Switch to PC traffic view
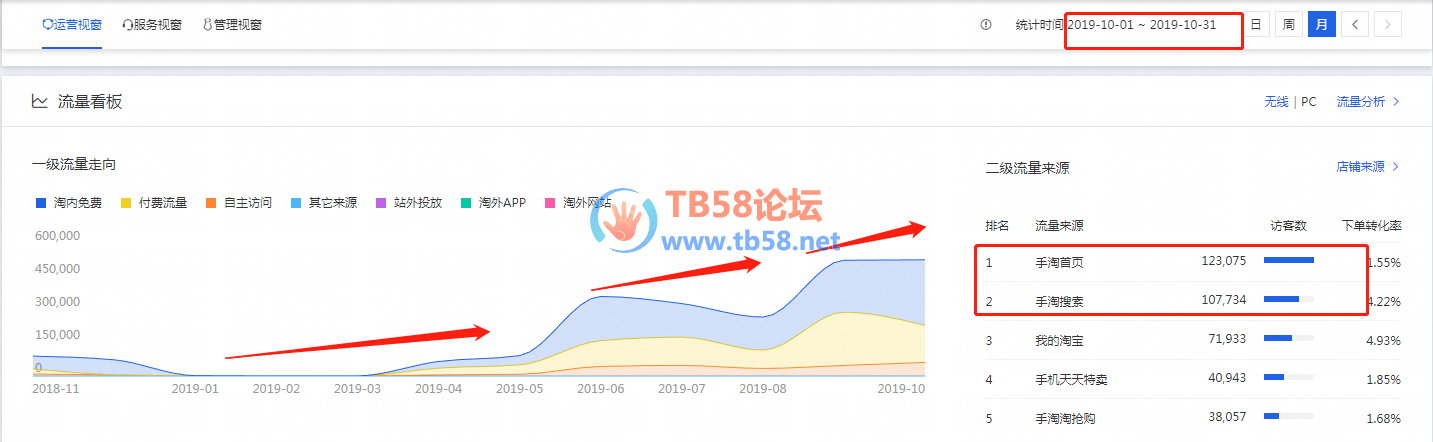The width and height of the screenshot is (1433, 442). pyautogui.click(x=1309, y=102)
